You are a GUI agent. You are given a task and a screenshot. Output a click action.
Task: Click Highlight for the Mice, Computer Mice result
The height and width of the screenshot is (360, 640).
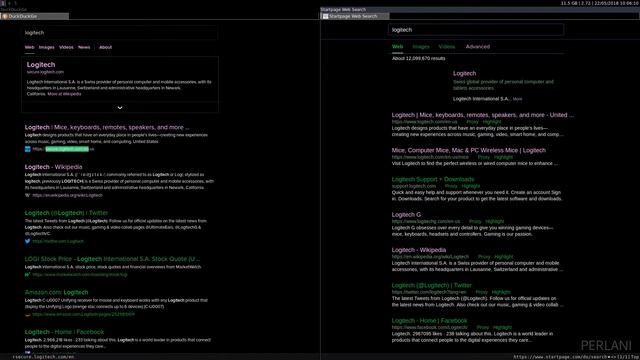(503, 157)
